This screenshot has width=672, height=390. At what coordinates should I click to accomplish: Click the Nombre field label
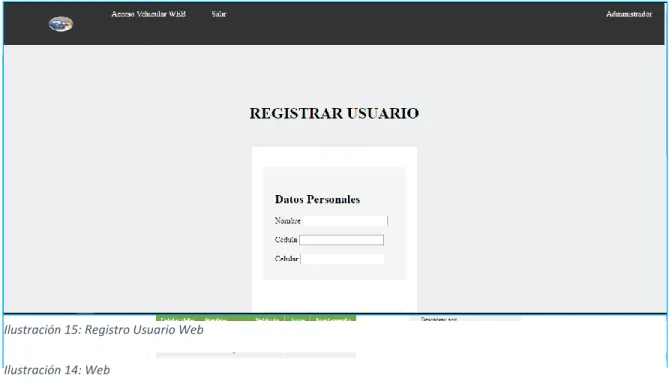(288, 221)
